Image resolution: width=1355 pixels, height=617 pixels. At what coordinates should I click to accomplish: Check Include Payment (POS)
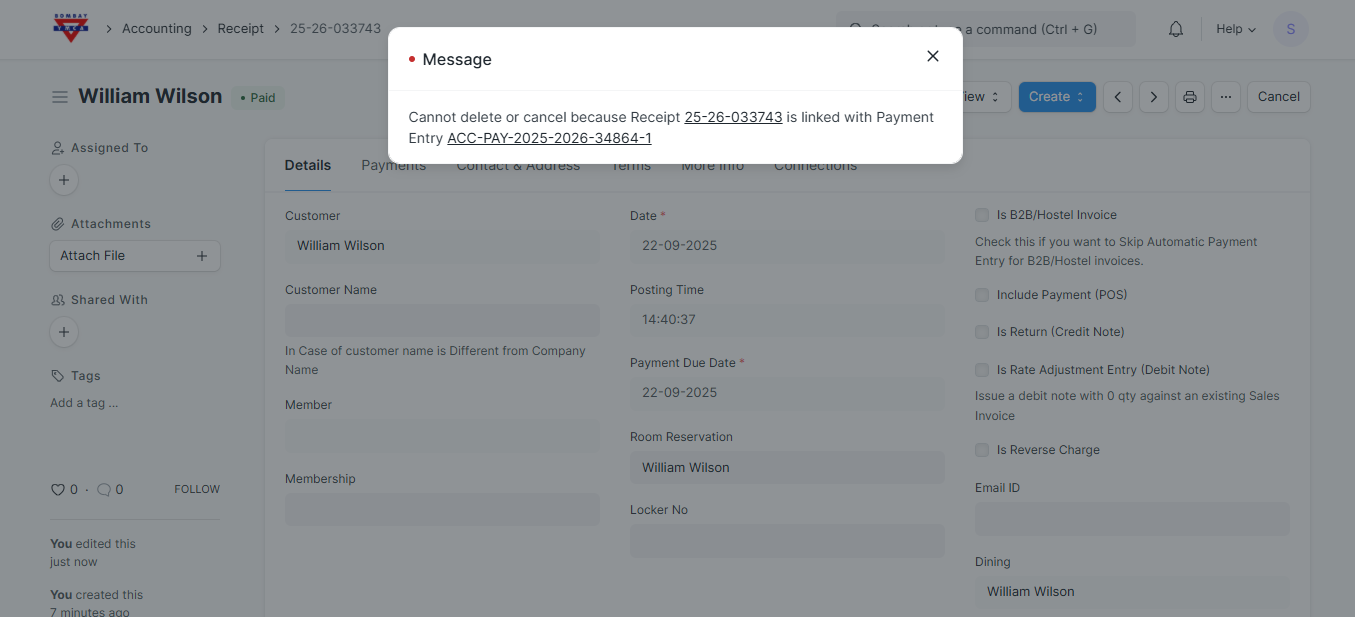pyautogui.click(x=982, y=295)
